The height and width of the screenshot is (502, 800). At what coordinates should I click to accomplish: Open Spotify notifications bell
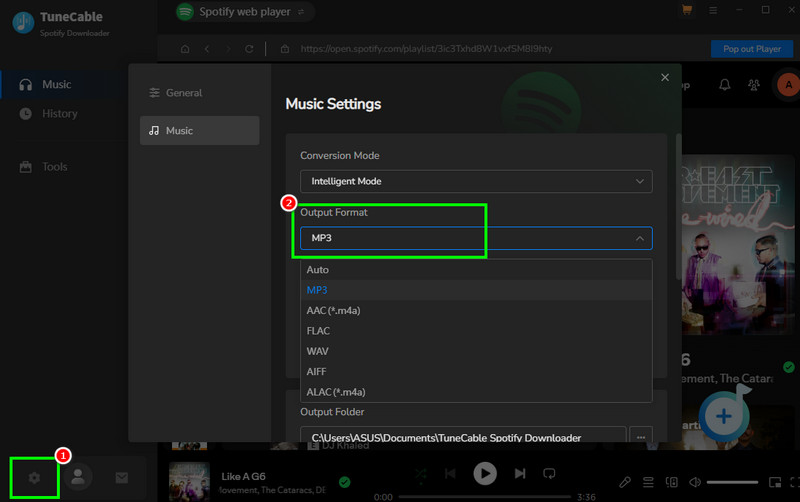(724, 85)
